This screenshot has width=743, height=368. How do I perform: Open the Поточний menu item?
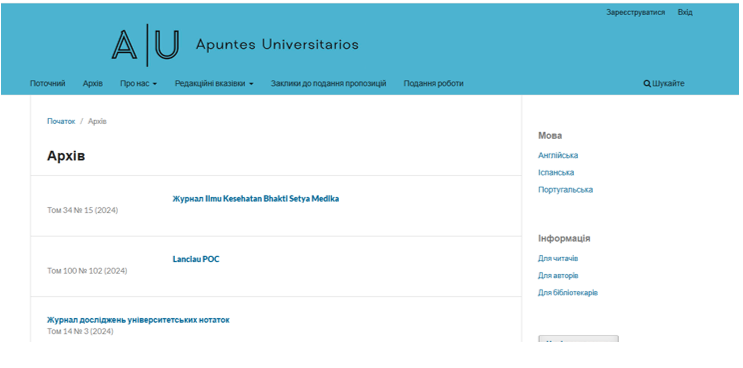(47, 84)
